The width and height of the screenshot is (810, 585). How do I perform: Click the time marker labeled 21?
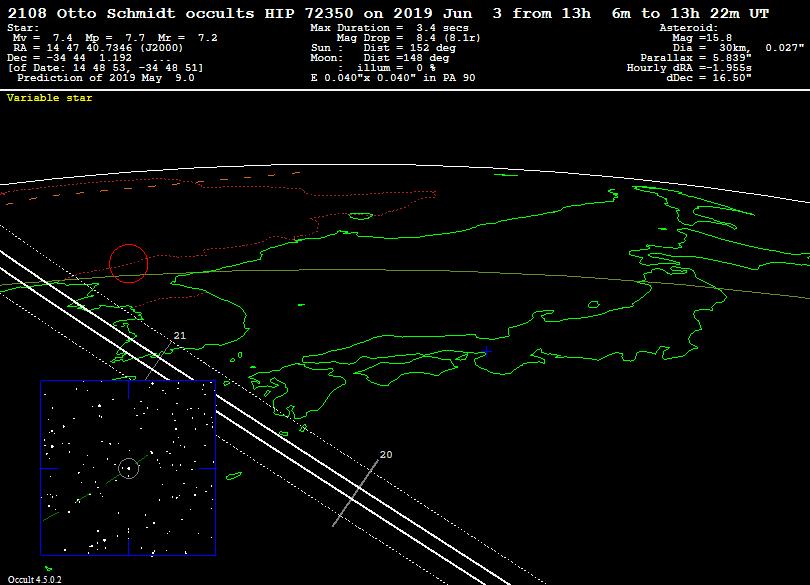tap(179, 335)
